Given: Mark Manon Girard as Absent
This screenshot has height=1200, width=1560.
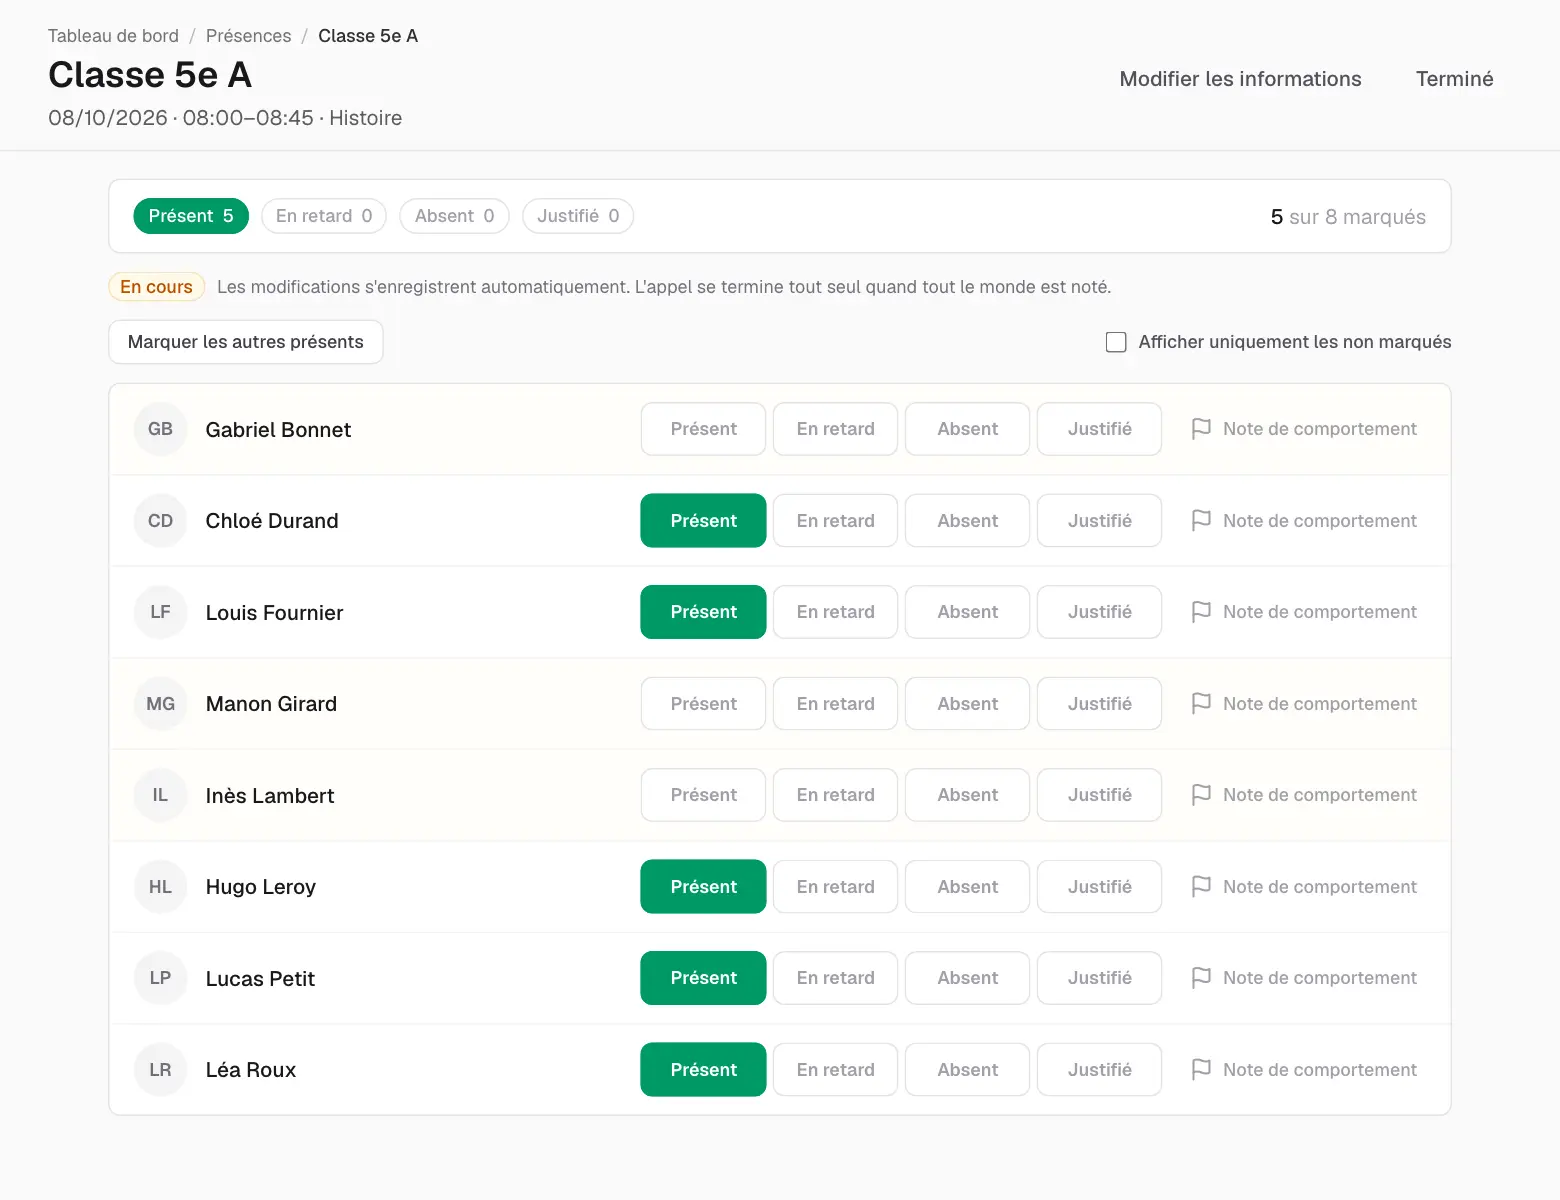Looking at the screenshot, I should click(967, 704).
